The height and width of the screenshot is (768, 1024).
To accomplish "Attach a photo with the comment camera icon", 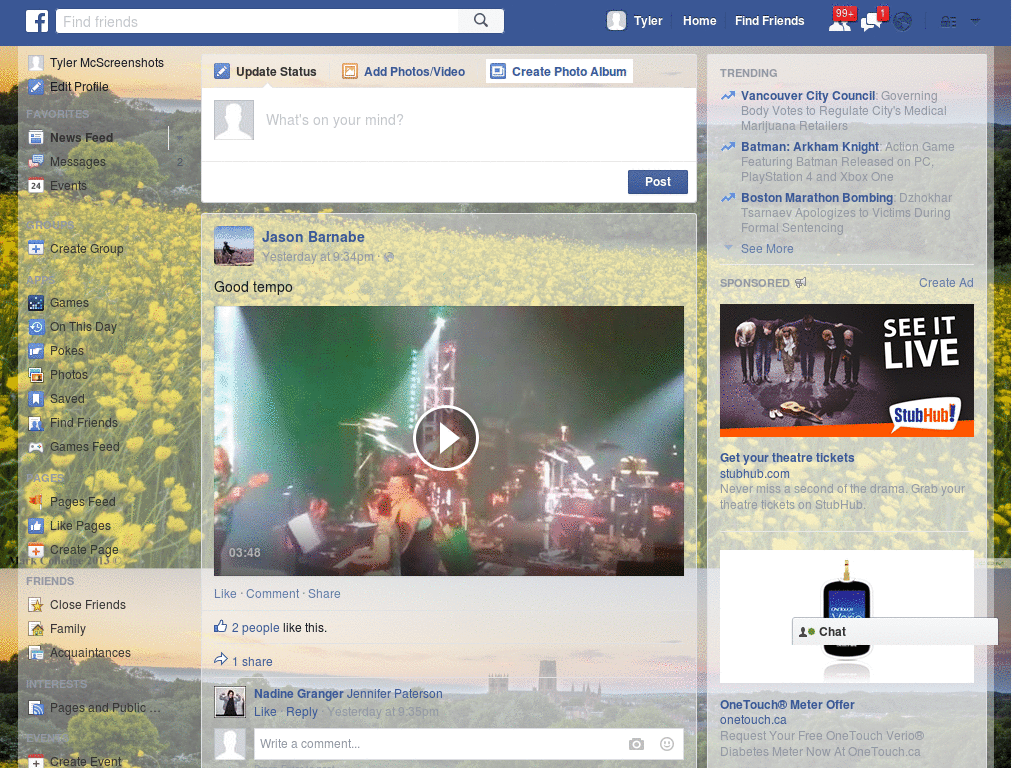I will [x=637, y=744].
